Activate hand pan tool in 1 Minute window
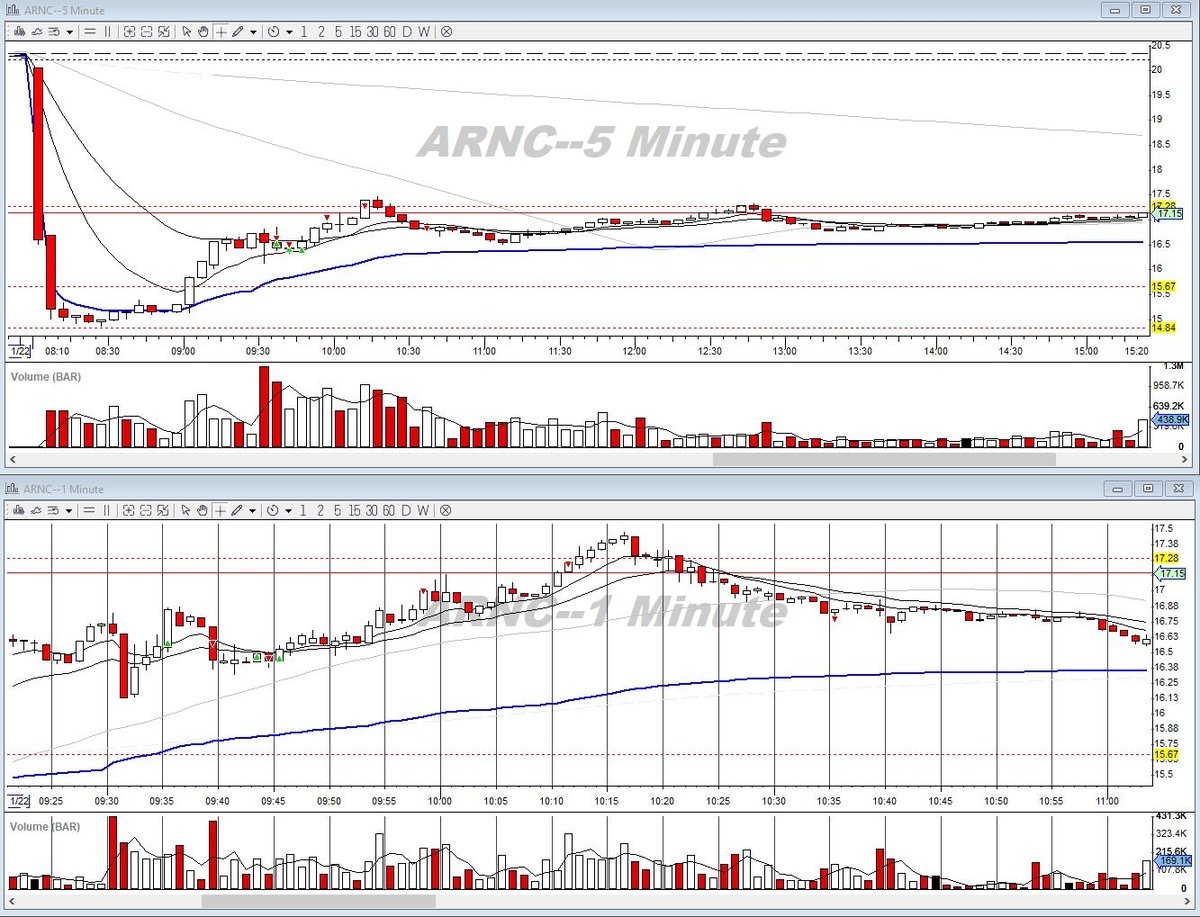Viewport: 1200px width, 917px height. pyautogui.click(x=203, y=510)
